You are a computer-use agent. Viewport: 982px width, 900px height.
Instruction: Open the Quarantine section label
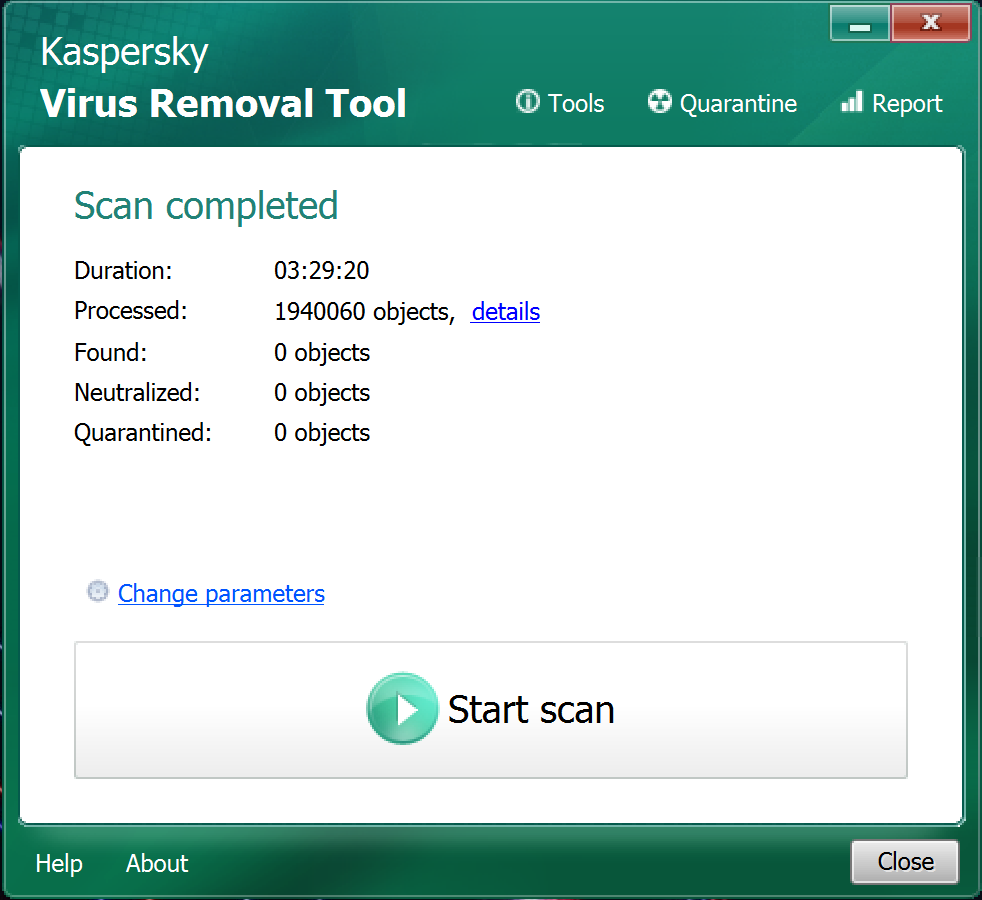(738, 104)
